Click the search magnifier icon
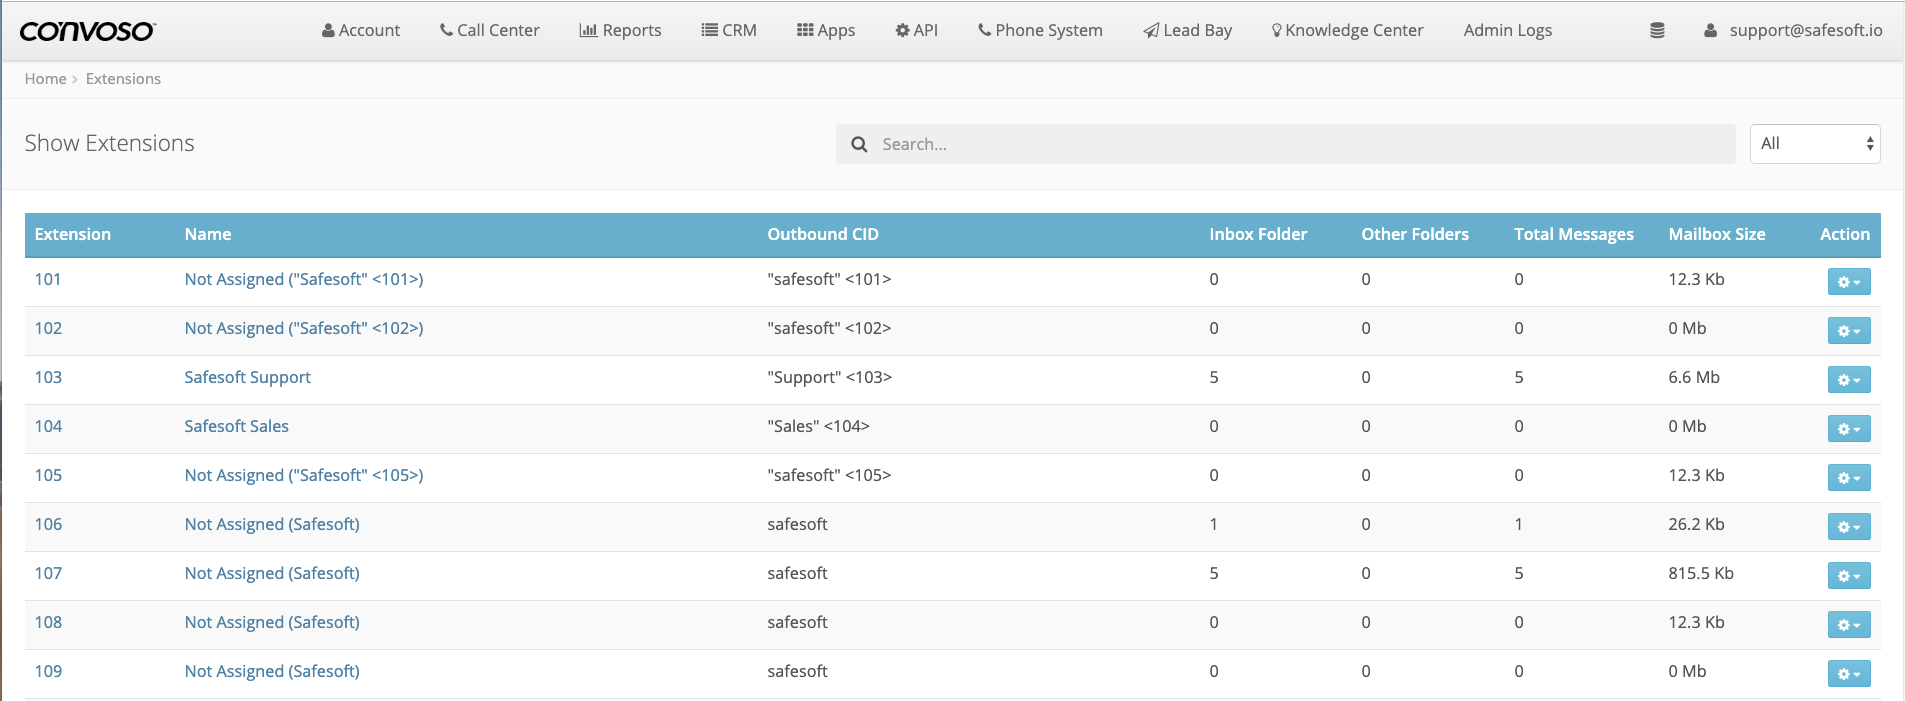Screen dimensions: 1905x701 (x=859, y=144)
